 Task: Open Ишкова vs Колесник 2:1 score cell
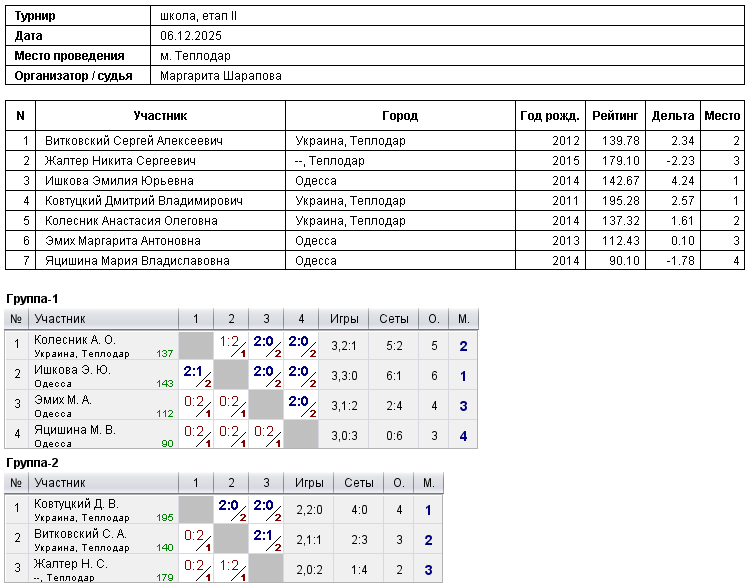coord(196,376)
